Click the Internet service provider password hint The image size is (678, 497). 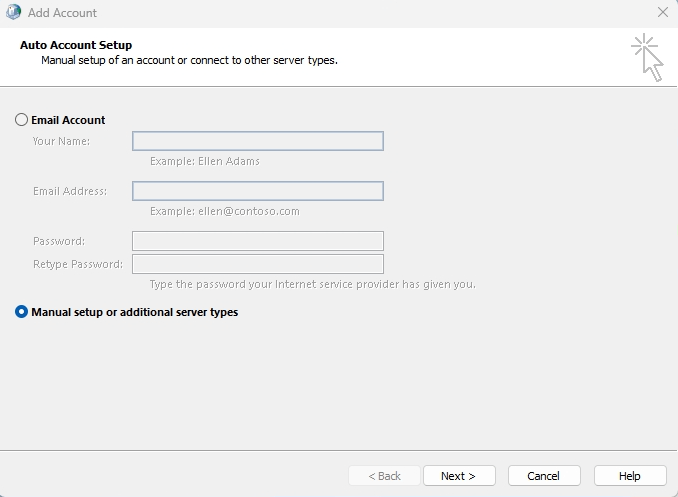pyautogui.click(x=312, y=284)
